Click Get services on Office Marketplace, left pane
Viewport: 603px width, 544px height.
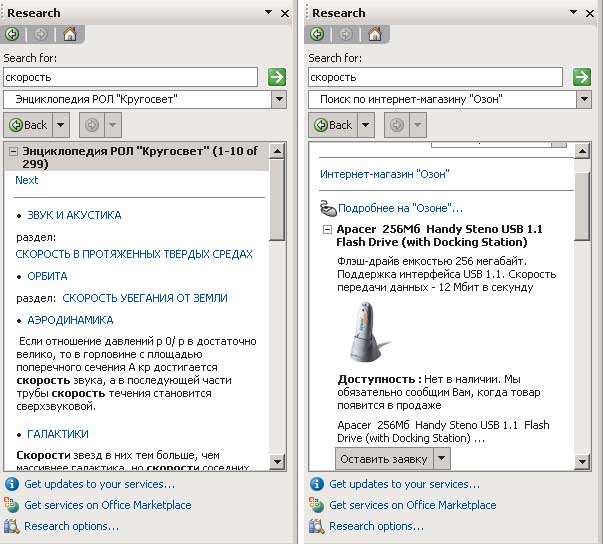(108, 505)
